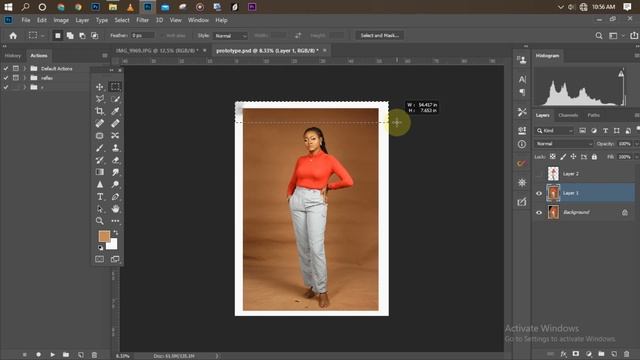
Task: Select the Crop tool
Action: [x=99, y=111]
